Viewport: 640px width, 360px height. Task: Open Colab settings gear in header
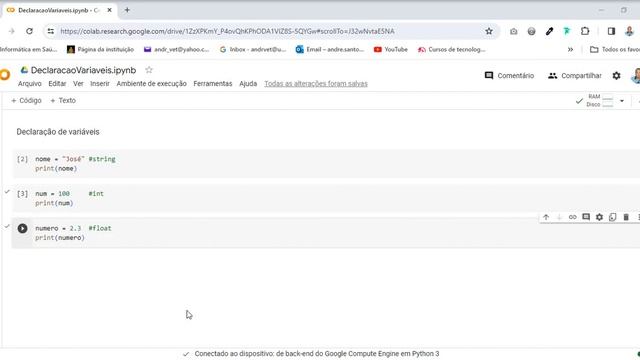click(616, 76)
